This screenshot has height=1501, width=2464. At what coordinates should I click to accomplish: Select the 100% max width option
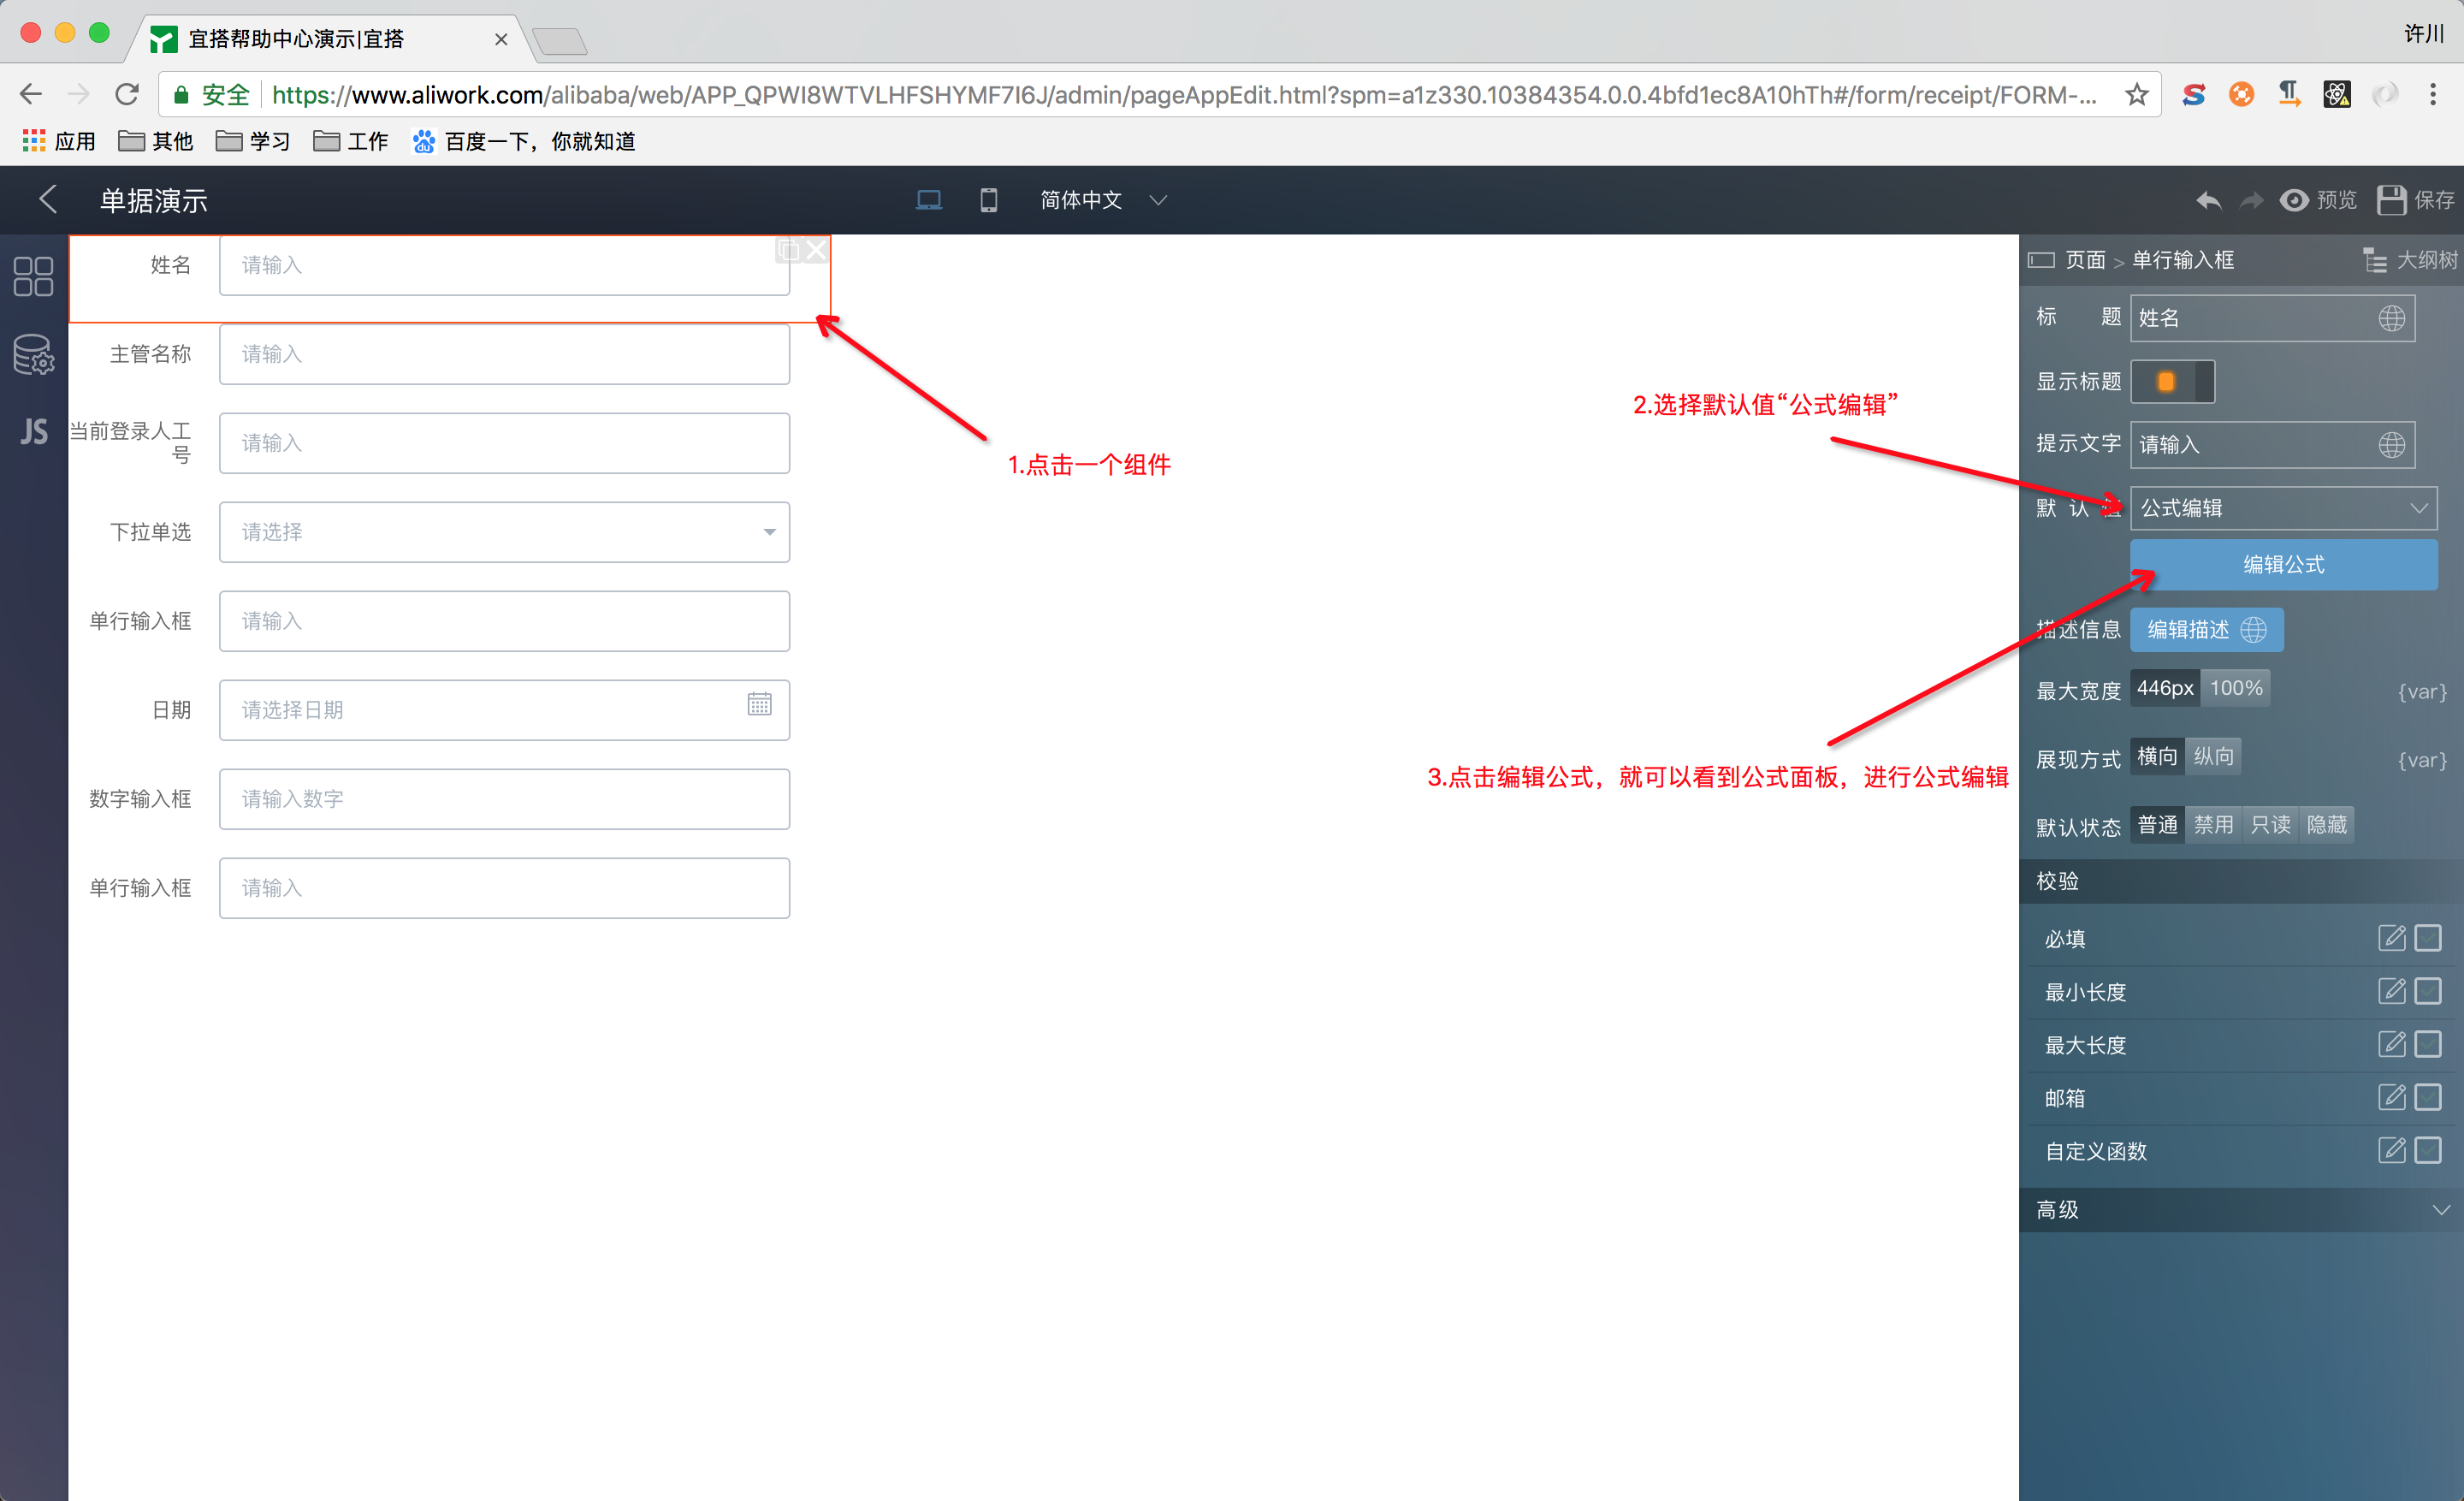point(2235,688)
